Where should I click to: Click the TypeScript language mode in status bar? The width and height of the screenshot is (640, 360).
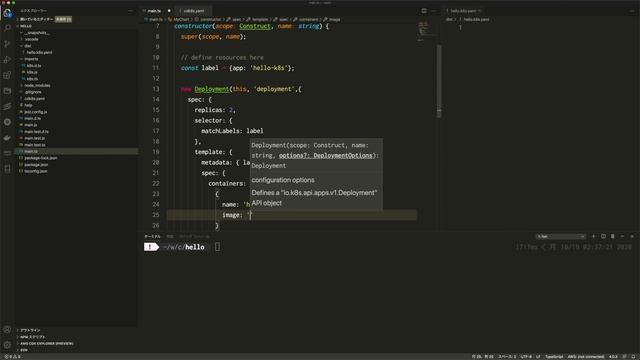[x=554, y=357]
